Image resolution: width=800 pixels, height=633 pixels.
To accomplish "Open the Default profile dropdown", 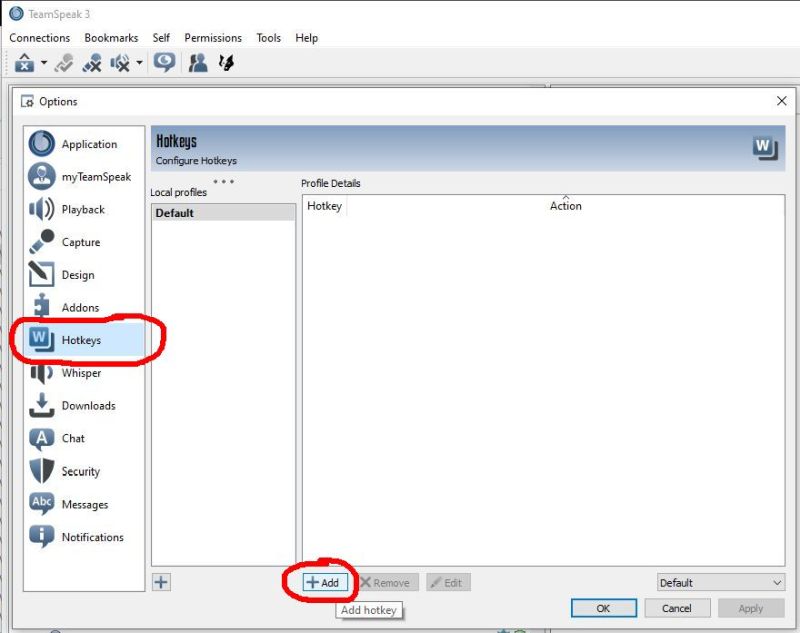I will click(x=720, y=582).
